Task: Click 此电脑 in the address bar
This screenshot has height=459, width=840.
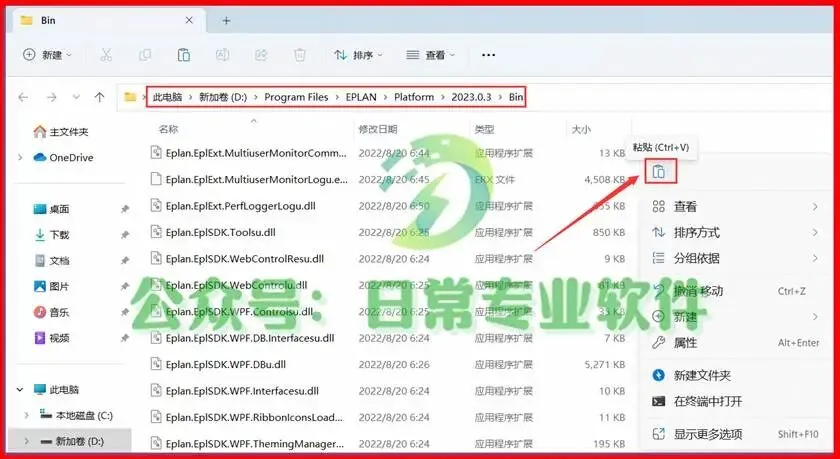Action: click(167, 97)
